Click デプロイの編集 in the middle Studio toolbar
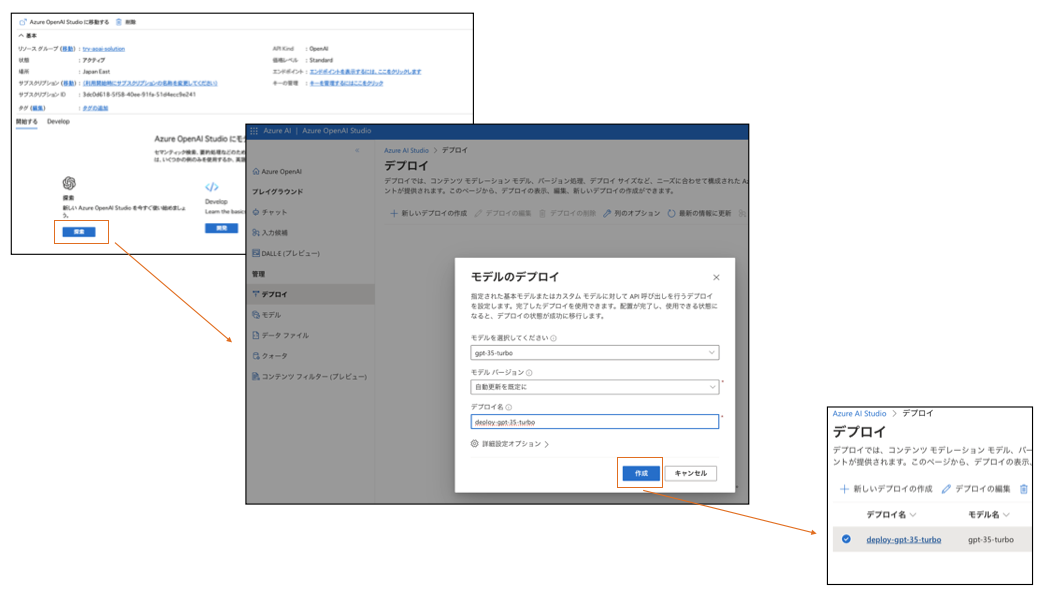The width and height of the screenshot is (1042, 593). pyautogui.click(x=502, y=213)
